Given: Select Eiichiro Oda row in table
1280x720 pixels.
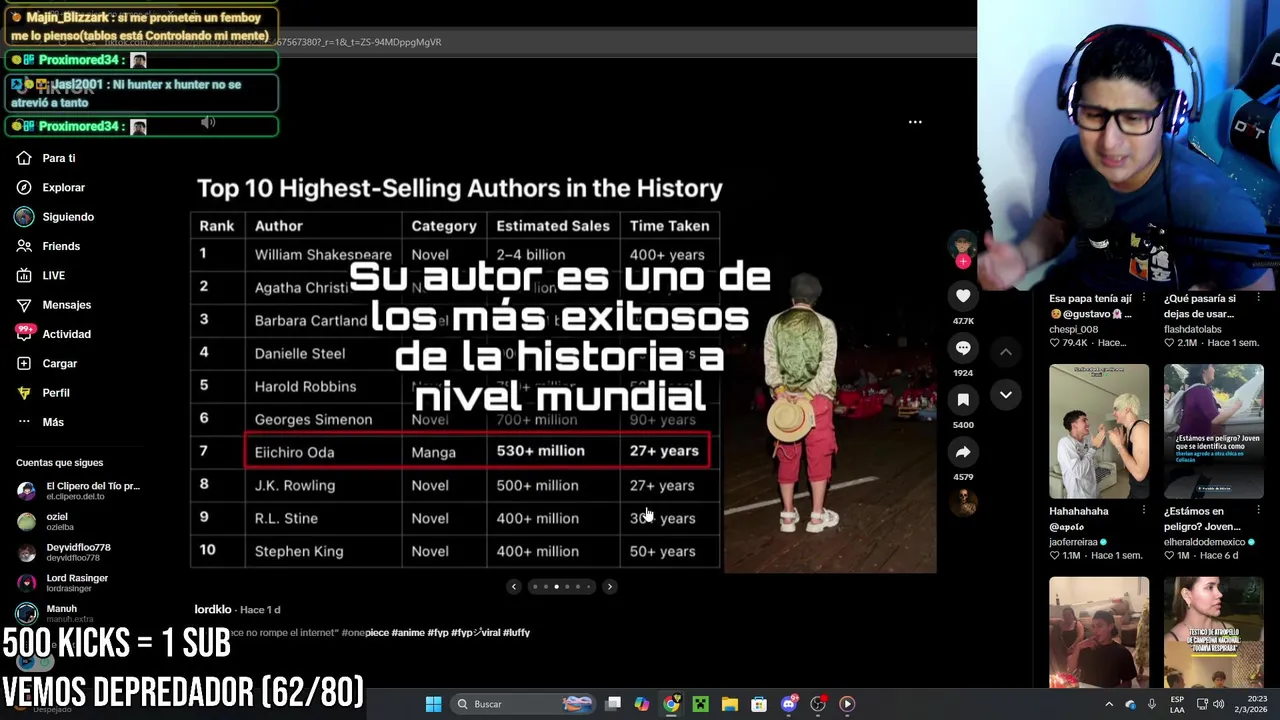Looking at the screenshot, I should point(477,451).
